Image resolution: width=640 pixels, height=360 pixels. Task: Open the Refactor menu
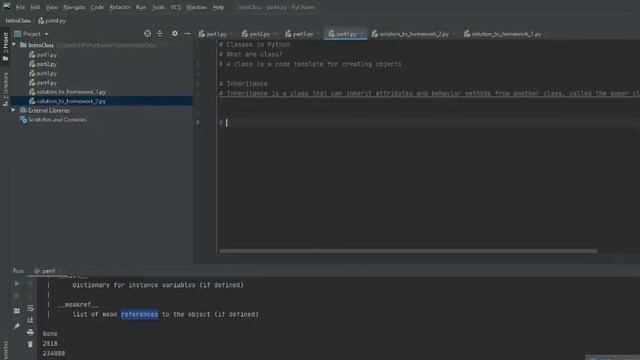(x=120, y=7)
